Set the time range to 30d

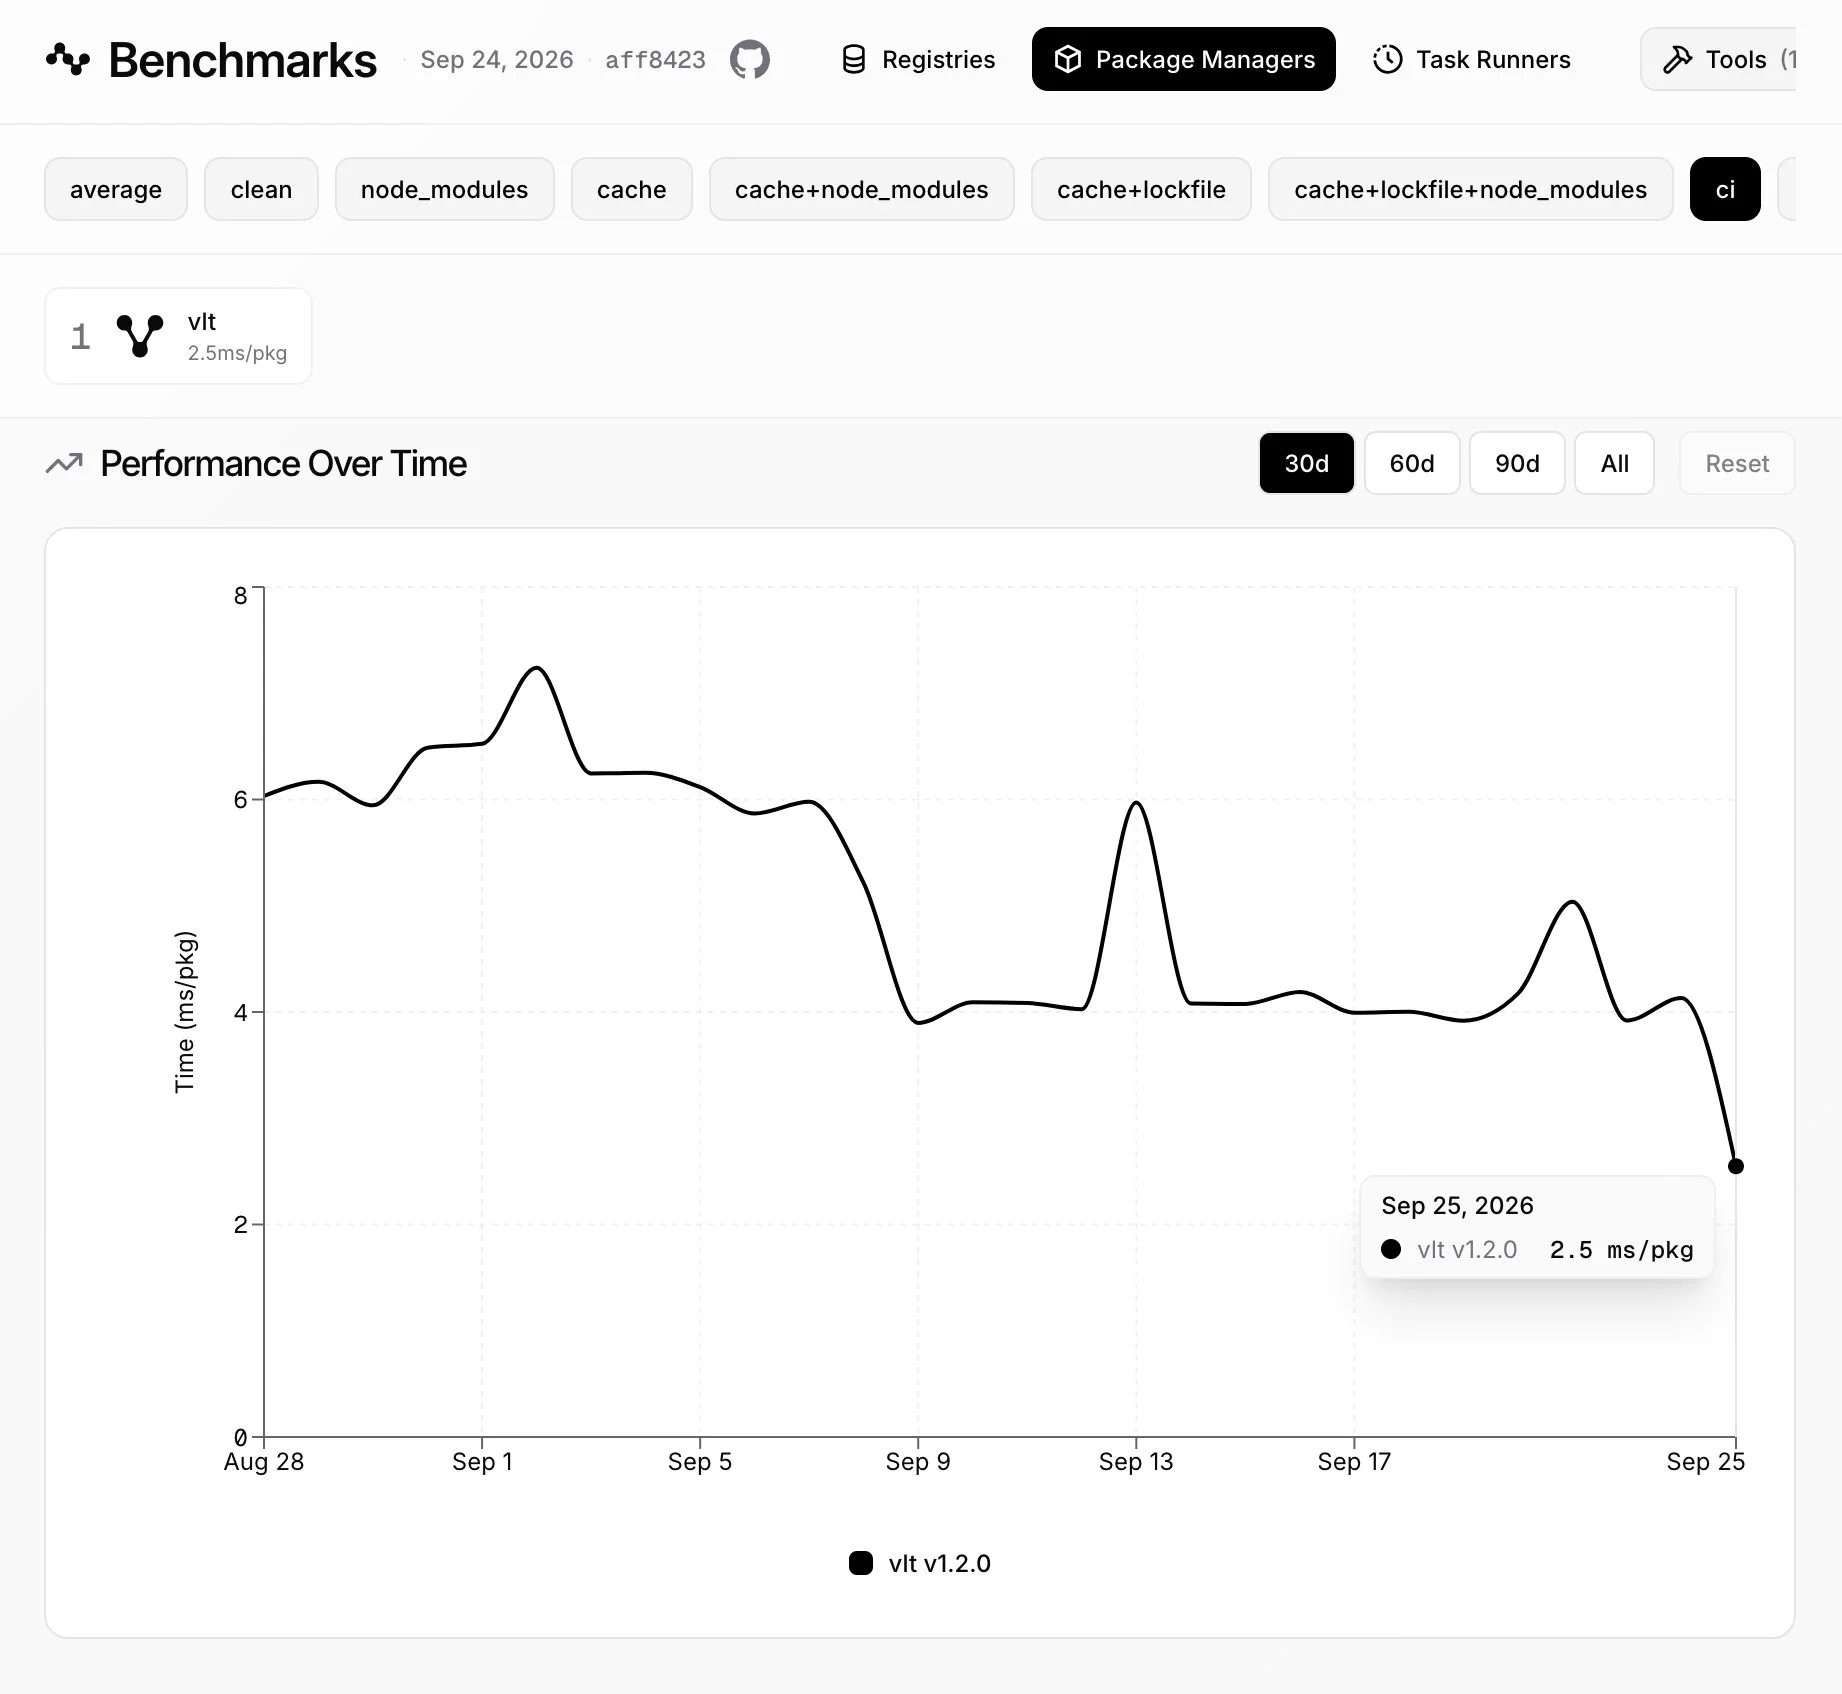[x=1307, y=463]
